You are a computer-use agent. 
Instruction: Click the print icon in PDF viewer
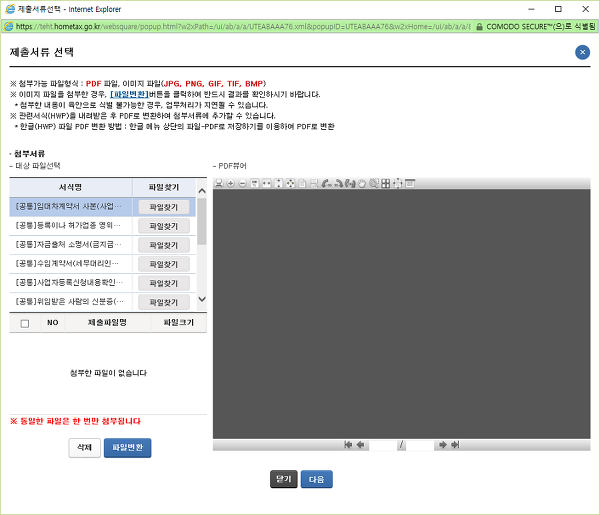218,183
